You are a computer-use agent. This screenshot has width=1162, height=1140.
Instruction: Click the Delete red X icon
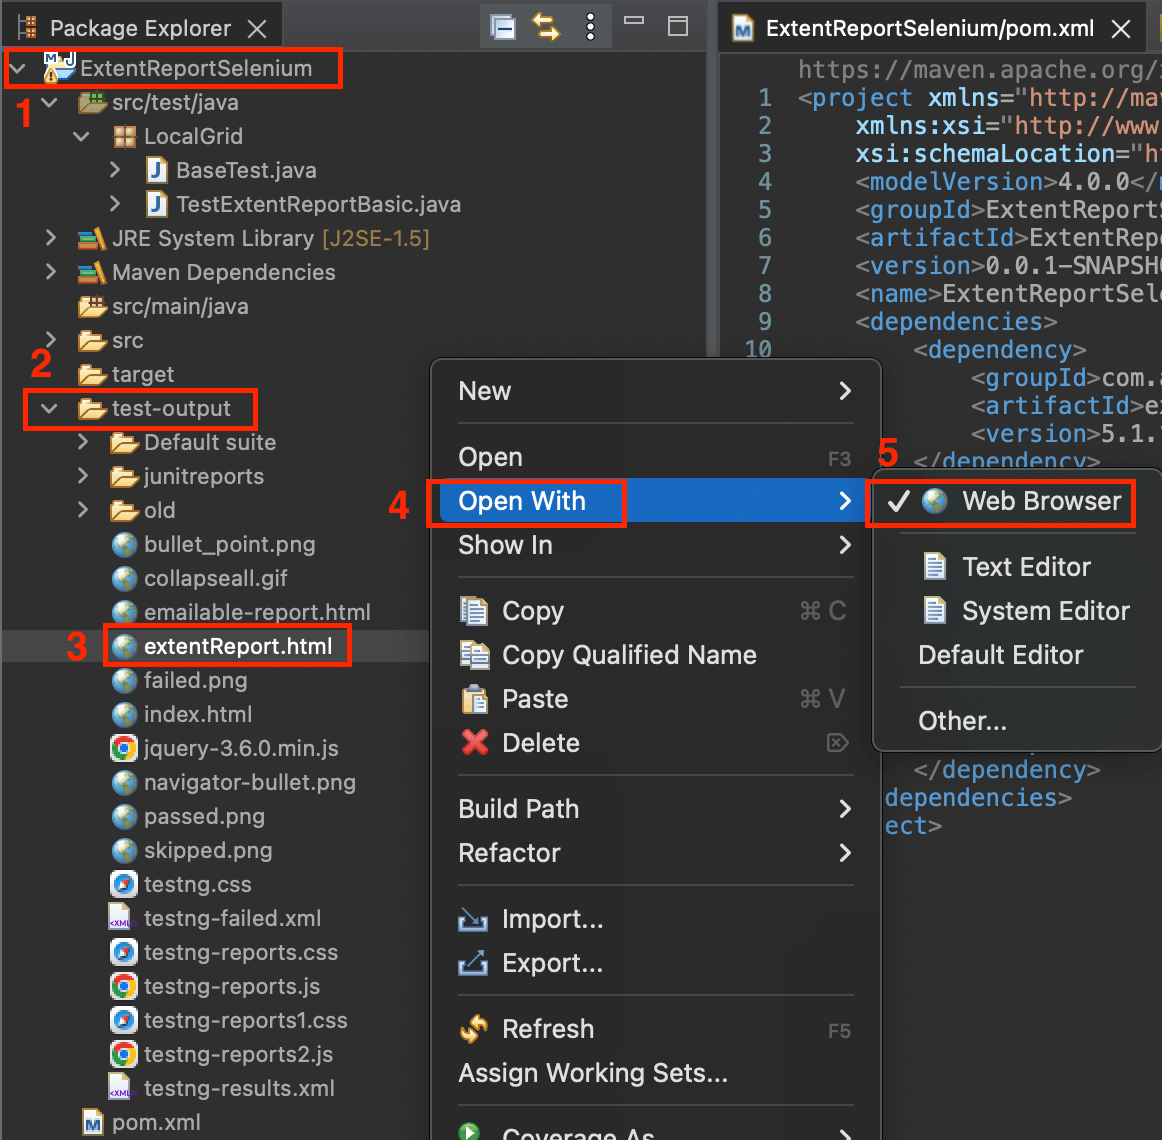pyautogui.click(x=475, y=743)
